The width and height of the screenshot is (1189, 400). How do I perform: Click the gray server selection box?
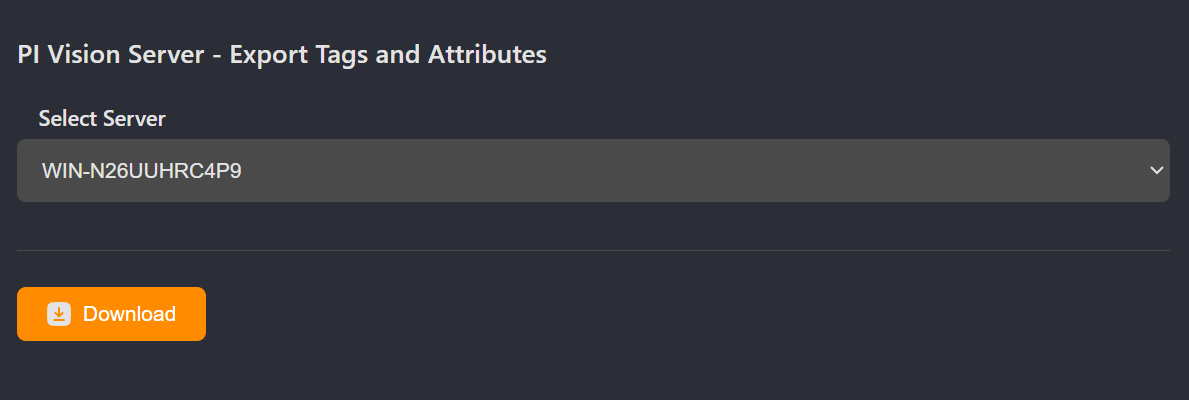click(x=592, y=171)
